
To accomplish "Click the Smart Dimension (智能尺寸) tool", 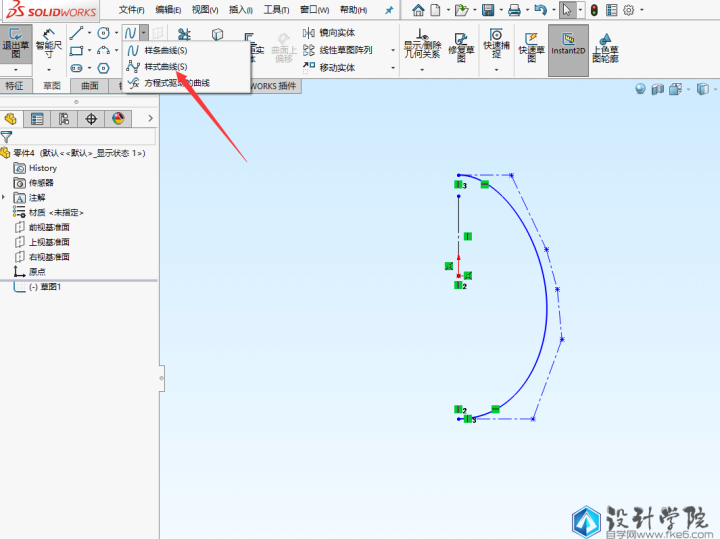I will click(x=48, y=44).
